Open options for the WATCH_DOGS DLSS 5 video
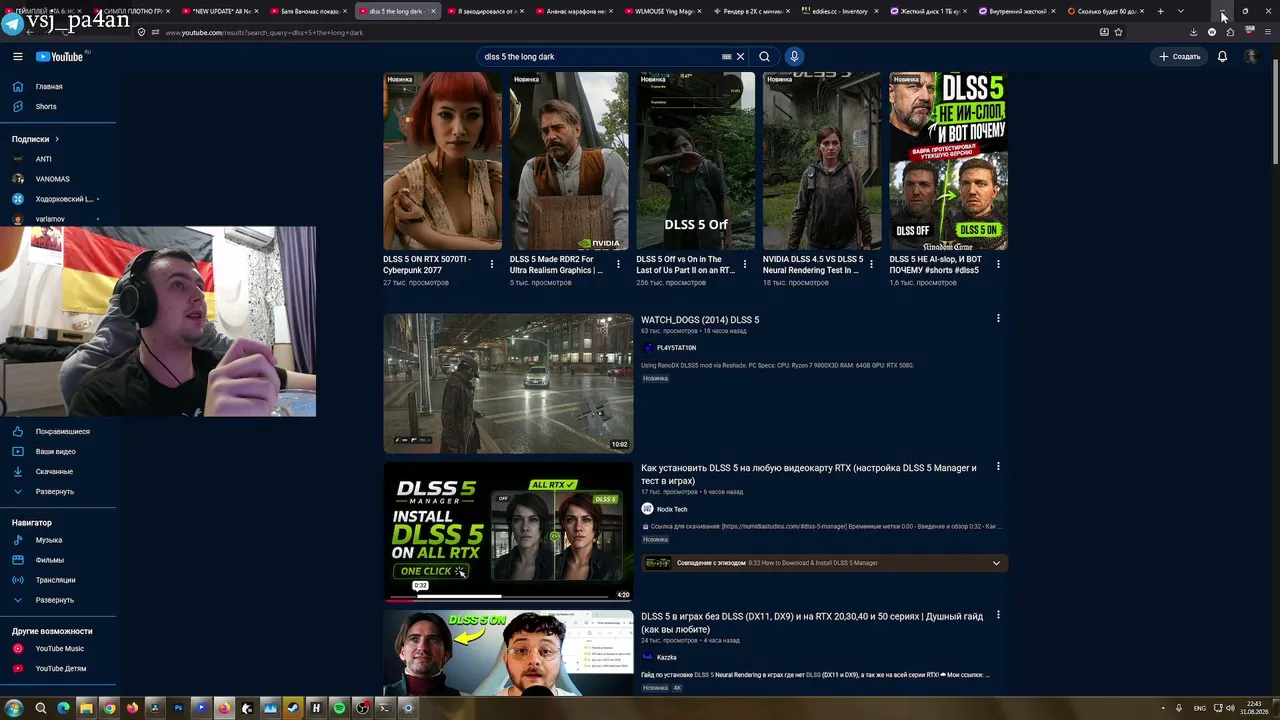This screenshot has width=1280, height=720. pos(998,319)
